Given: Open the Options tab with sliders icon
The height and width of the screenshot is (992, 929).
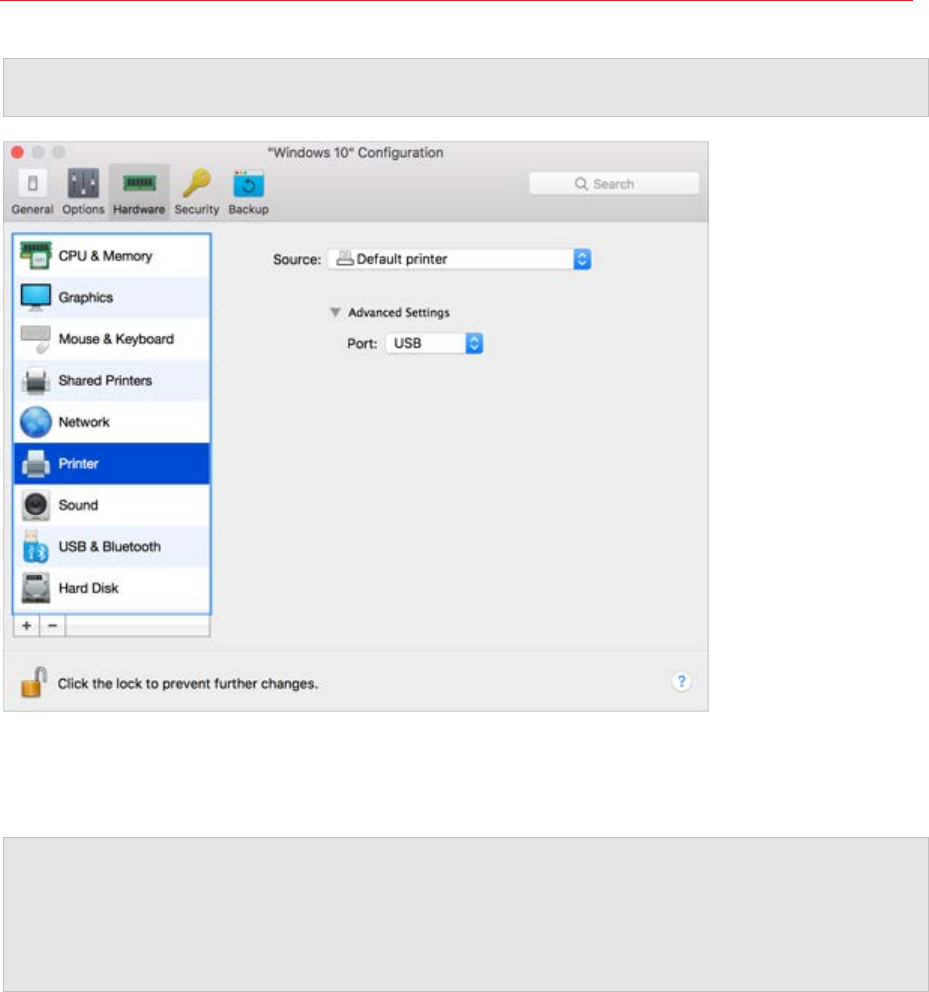Looking at the screenshot, I should click(84, 184).
